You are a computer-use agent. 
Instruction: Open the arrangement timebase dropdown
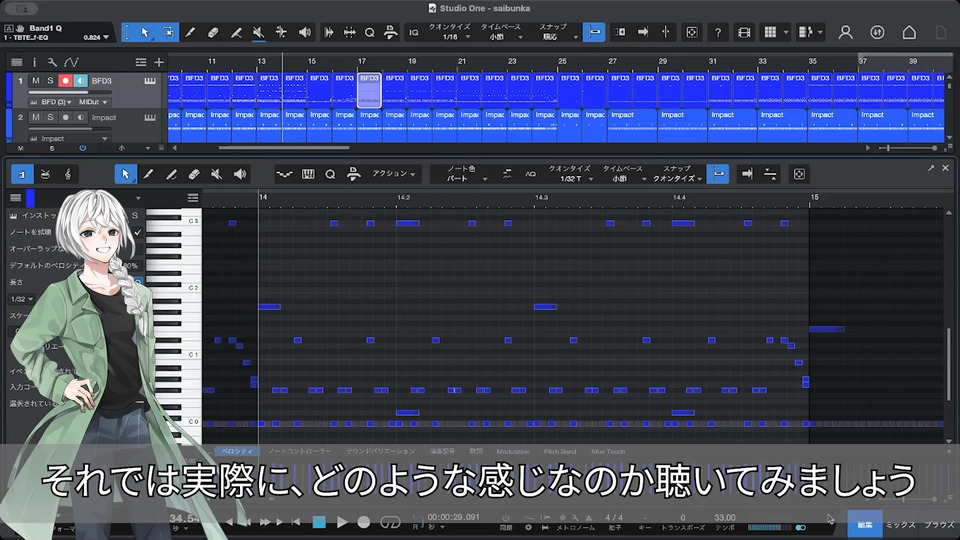coord(504,37)
